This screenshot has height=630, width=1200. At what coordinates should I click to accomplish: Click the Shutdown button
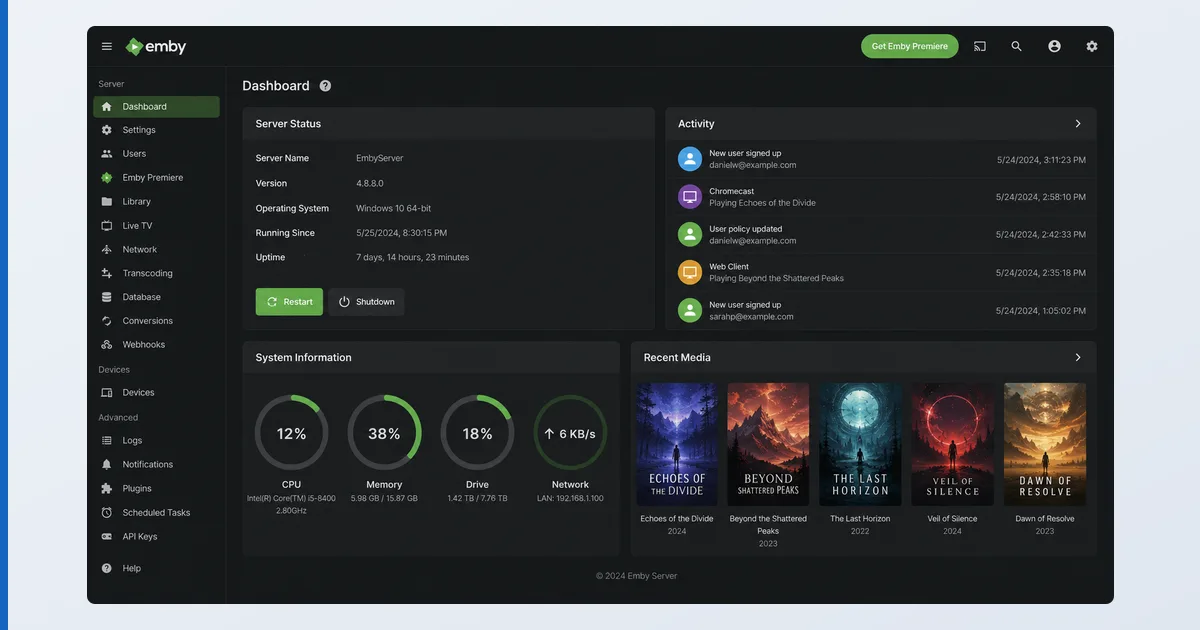(366, 302)
